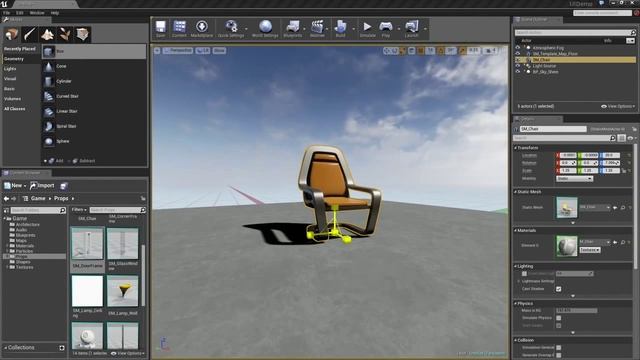The height and width of the screenshot is (360, 640).
Task: Open View Options in Scene Outliner
Action: [x=618, y=107]
